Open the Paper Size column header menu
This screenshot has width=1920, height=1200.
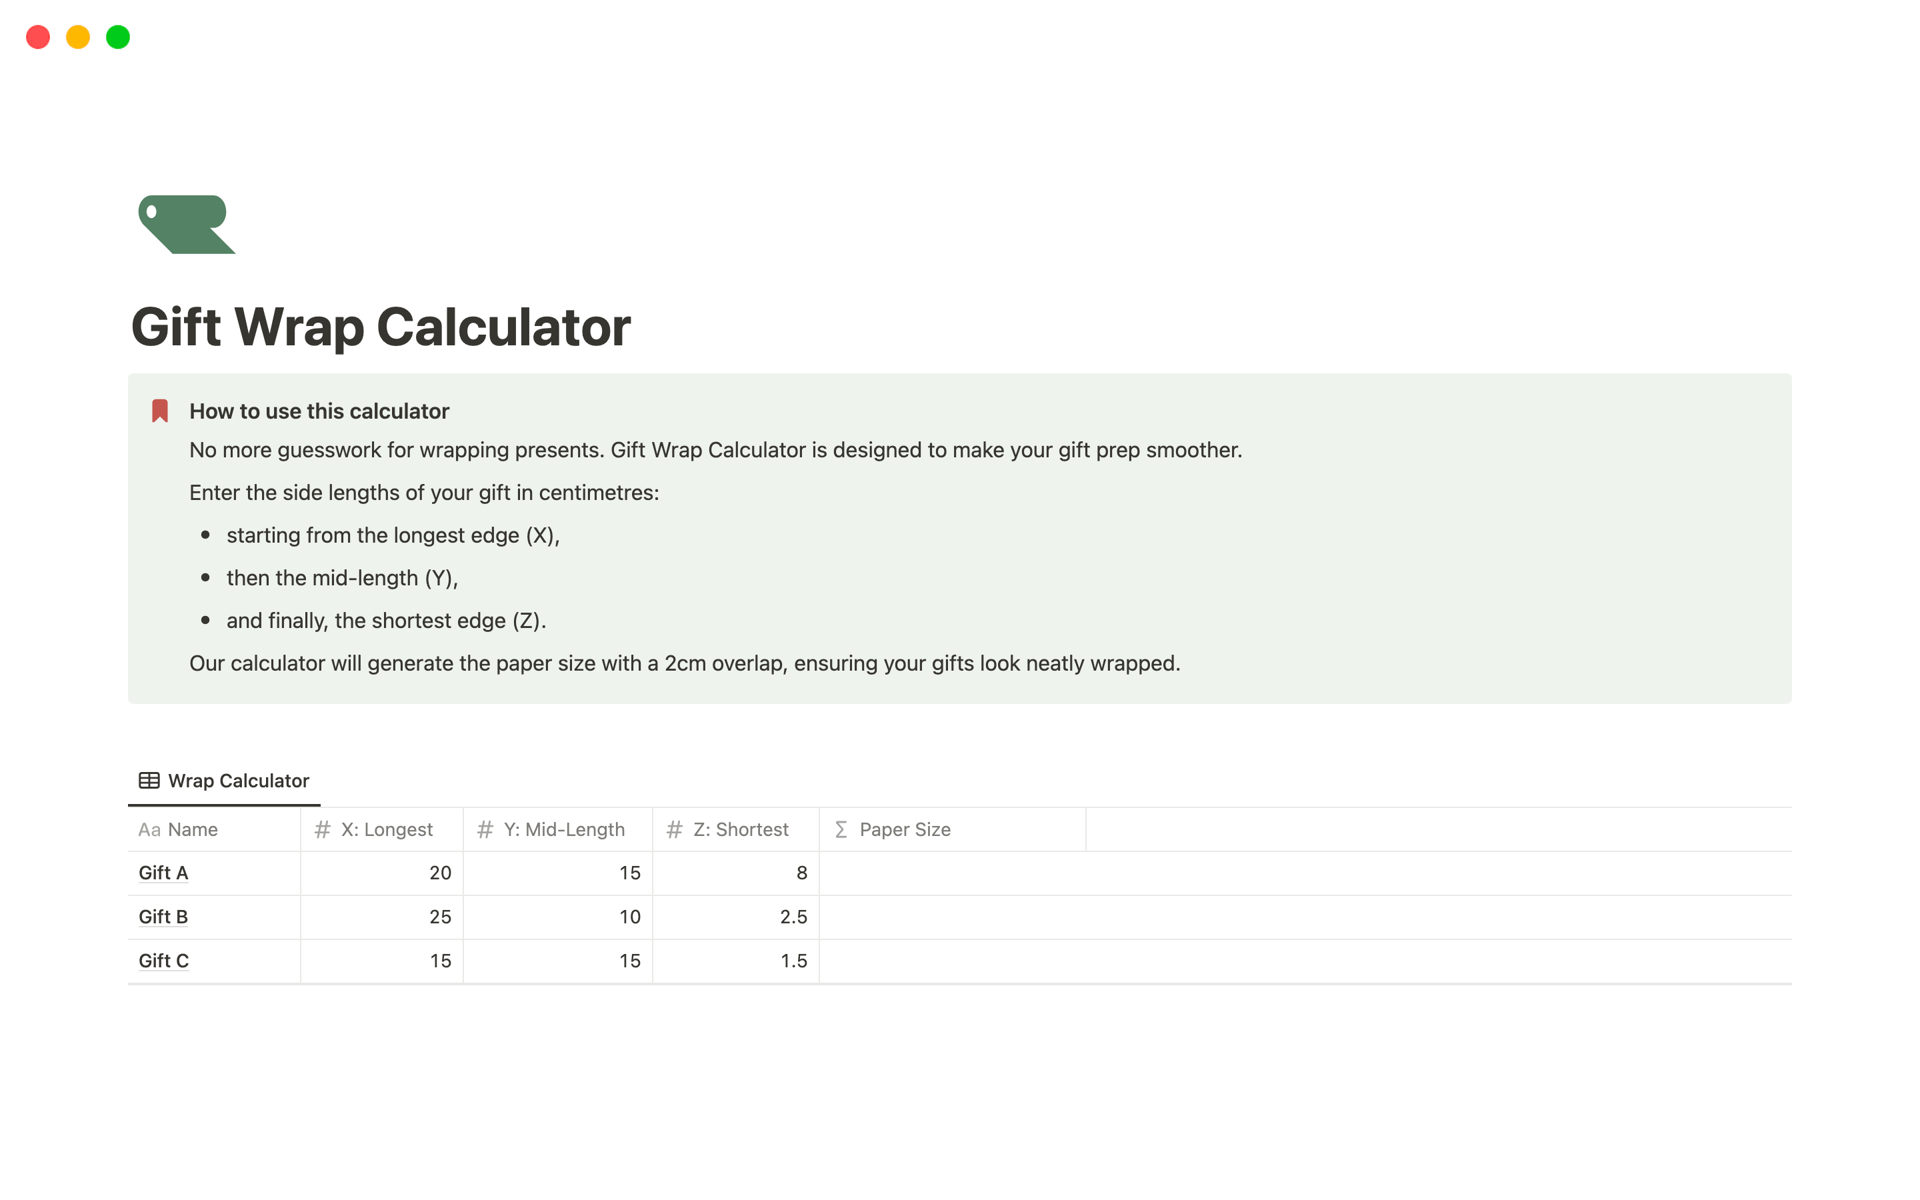(905, 829)
